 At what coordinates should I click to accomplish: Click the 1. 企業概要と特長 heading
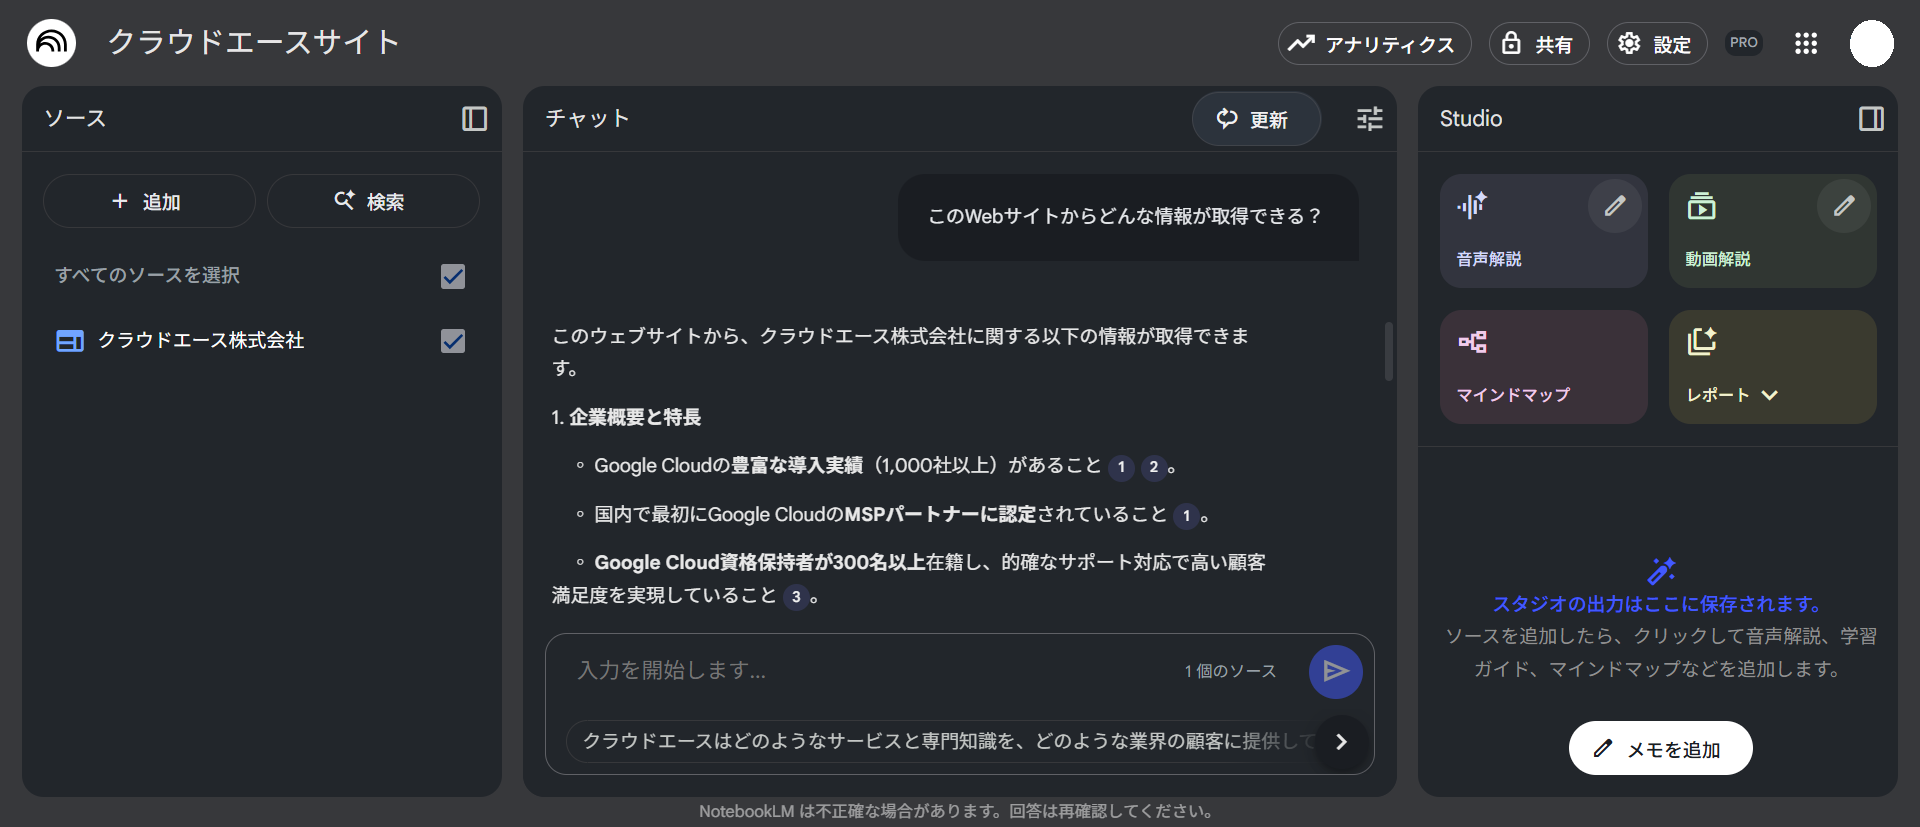626,417
